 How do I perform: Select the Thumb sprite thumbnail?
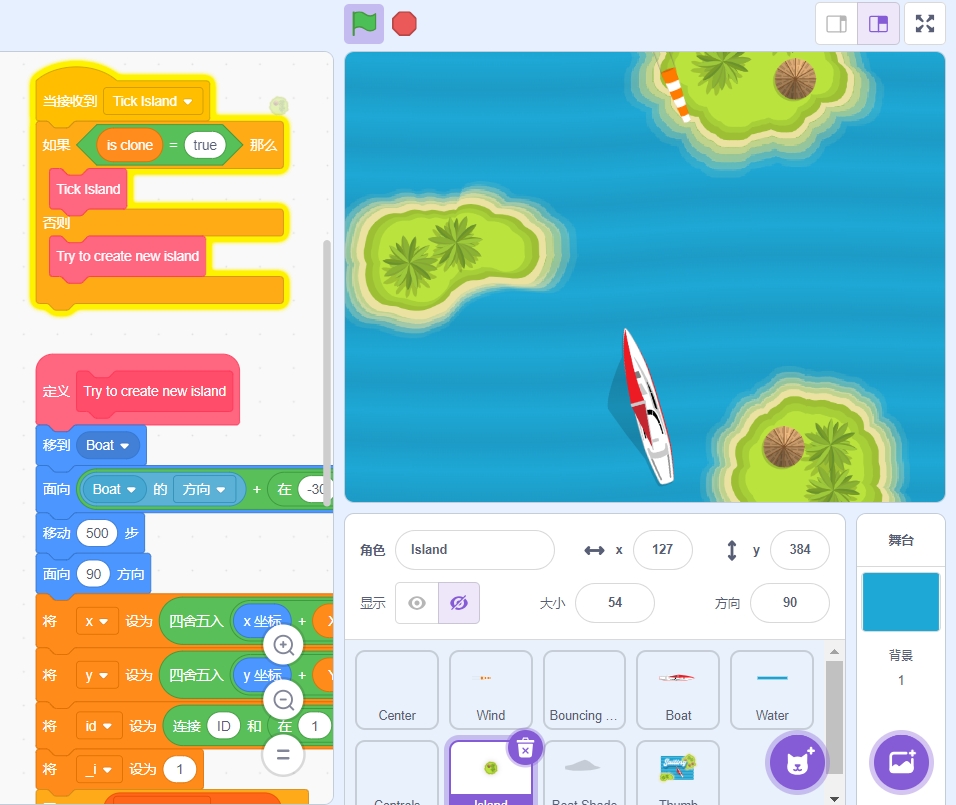click(x=678, y=772)
